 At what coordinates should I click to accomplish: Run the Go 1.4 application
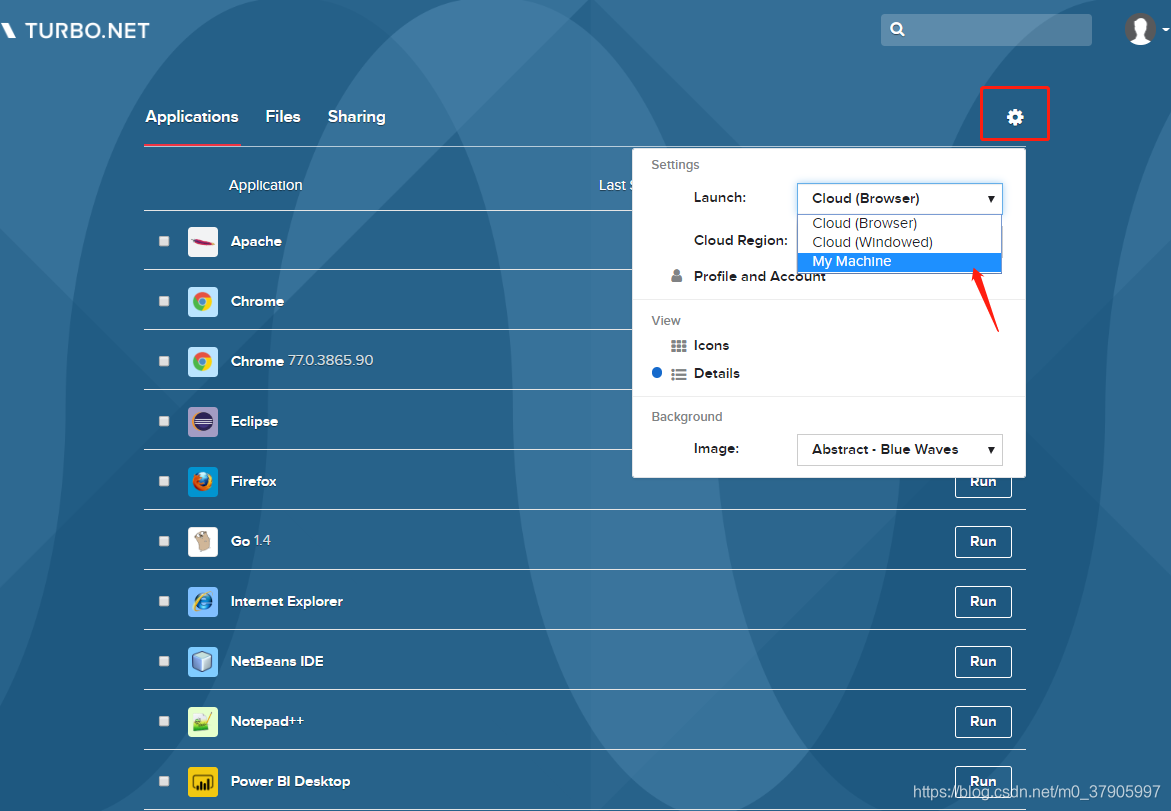[983, 541]
